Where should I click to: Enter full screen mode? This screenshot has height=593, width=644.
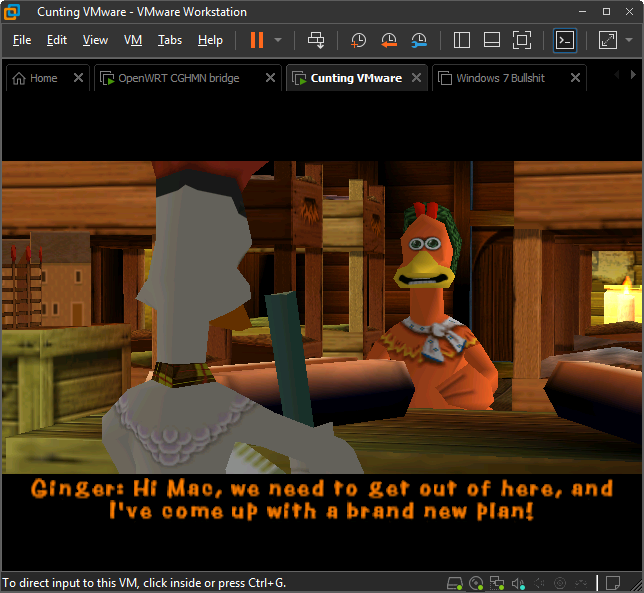[522, 40]
